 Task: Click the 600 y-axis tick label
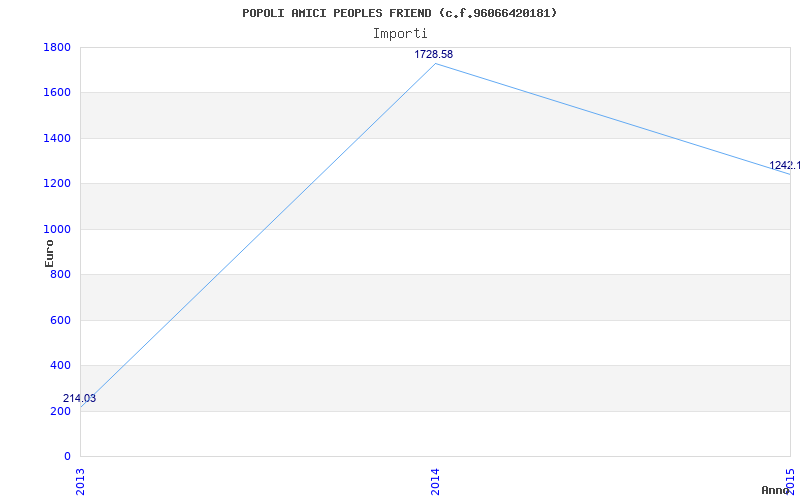coord(60,320)
